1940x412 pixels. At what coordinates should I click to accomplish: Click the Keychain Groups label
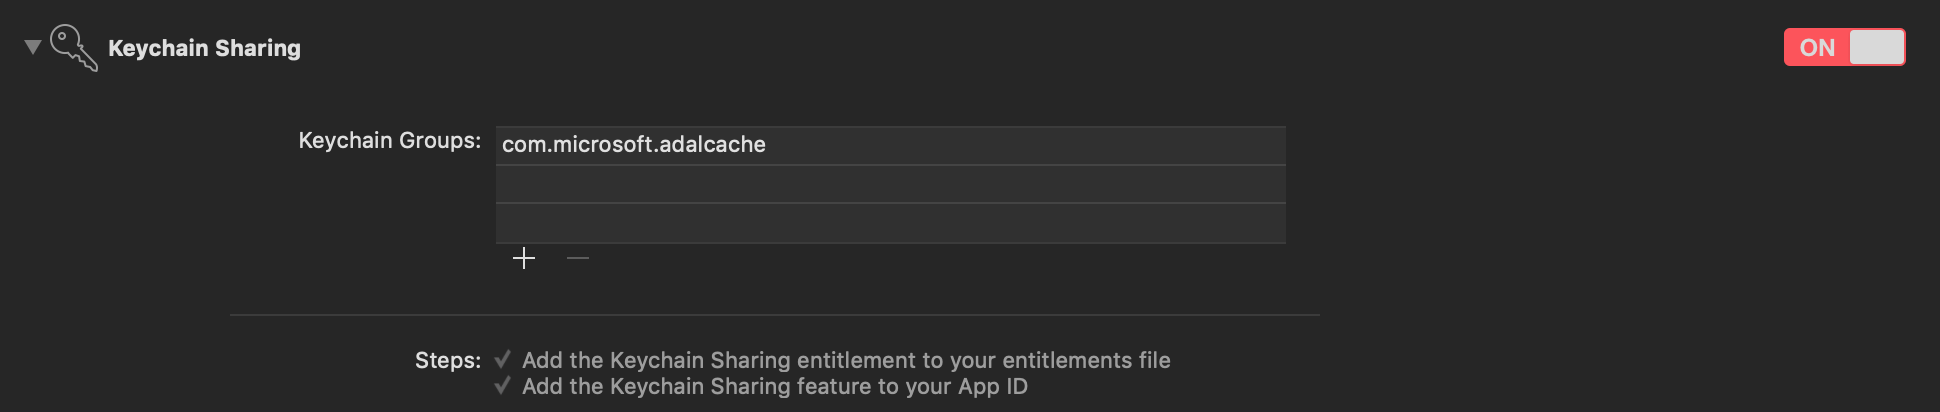(x=390, y=141)
